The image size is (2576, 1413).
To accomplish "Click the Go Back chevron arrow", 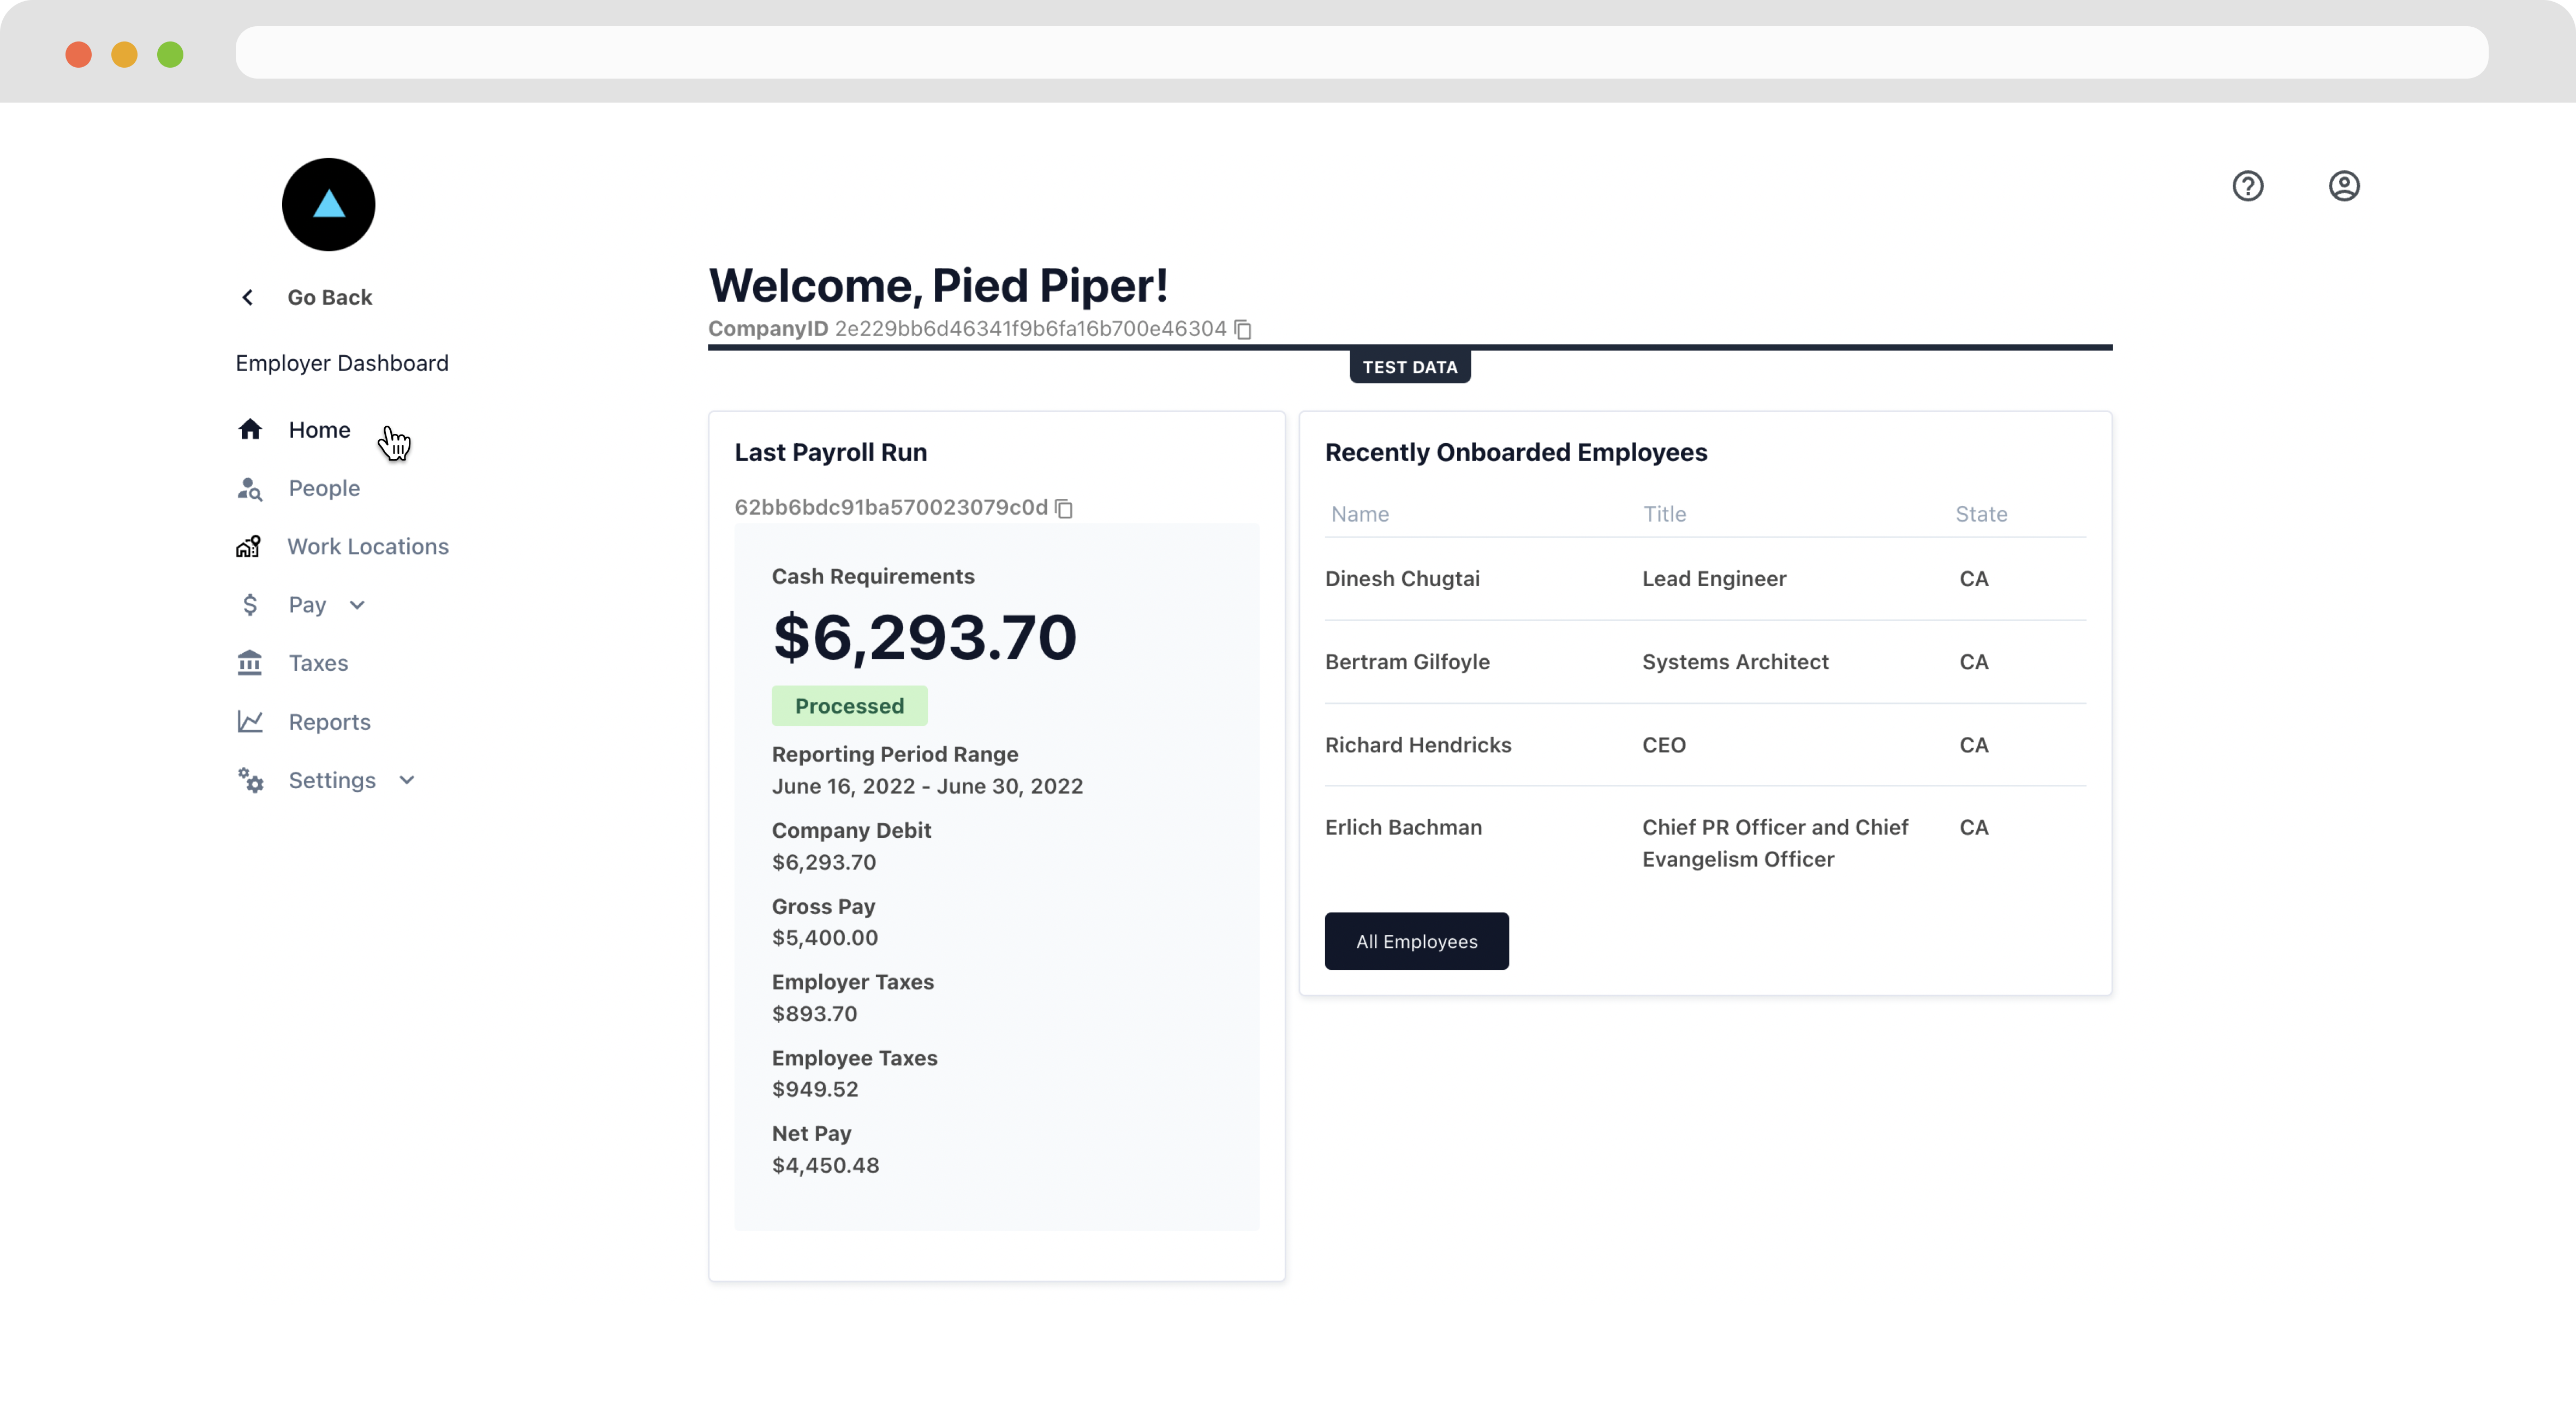I will [248, 298].
